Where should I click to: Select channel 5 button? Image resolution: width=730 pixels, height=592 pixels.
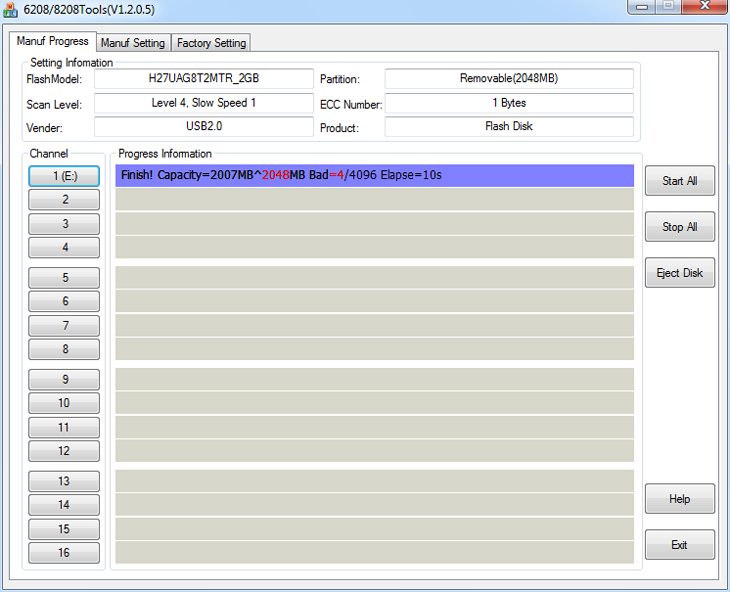(x=65, y=278)
